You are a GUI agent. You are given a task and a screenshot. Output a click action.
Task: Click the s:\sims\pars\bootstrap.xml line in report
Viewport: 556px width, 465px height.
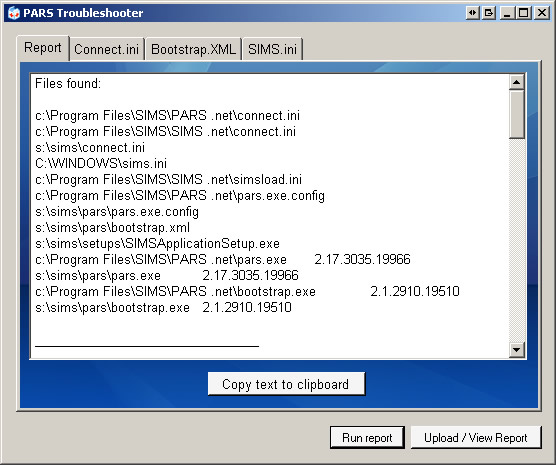tap(112, 227)
